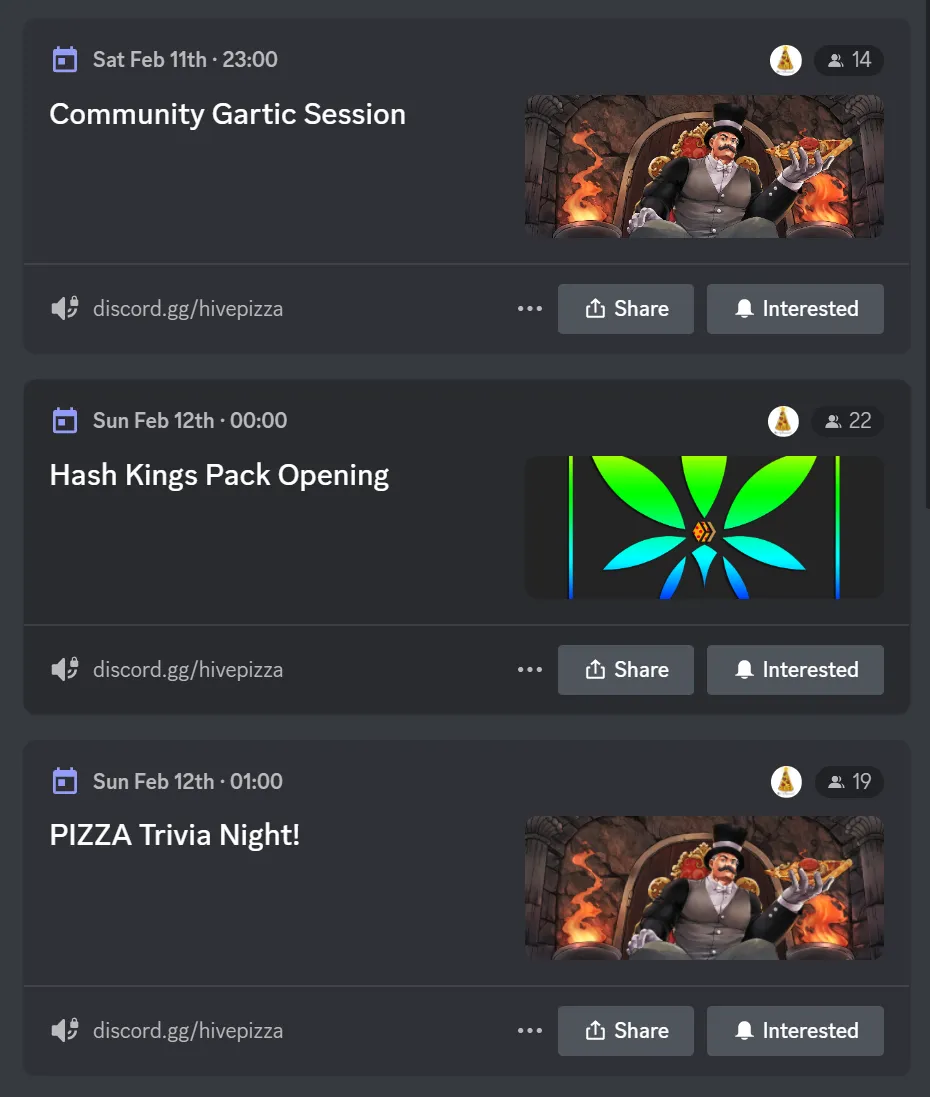Image resolution: width=930 pixels, height=1097 pixels.
Task: Mark interested in Hash Kings Pack Opening
Action: coord(795,670)
